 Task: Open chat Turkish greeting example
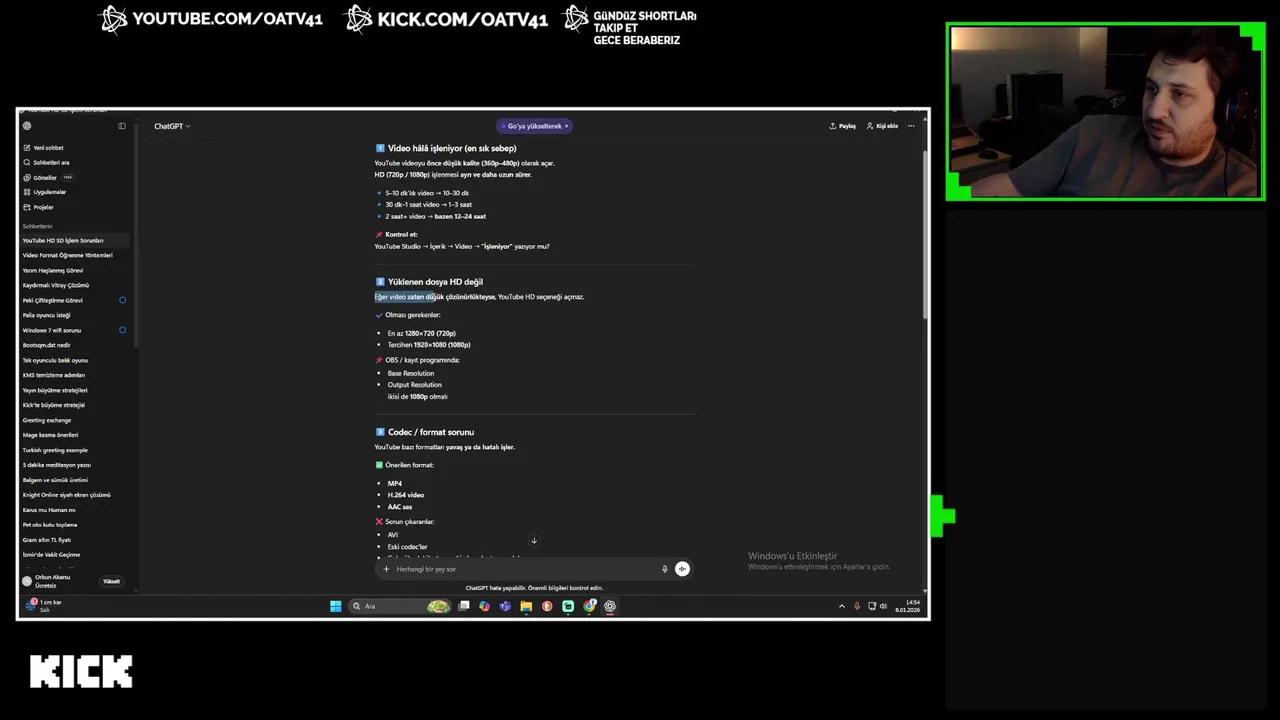coord(55,450)
